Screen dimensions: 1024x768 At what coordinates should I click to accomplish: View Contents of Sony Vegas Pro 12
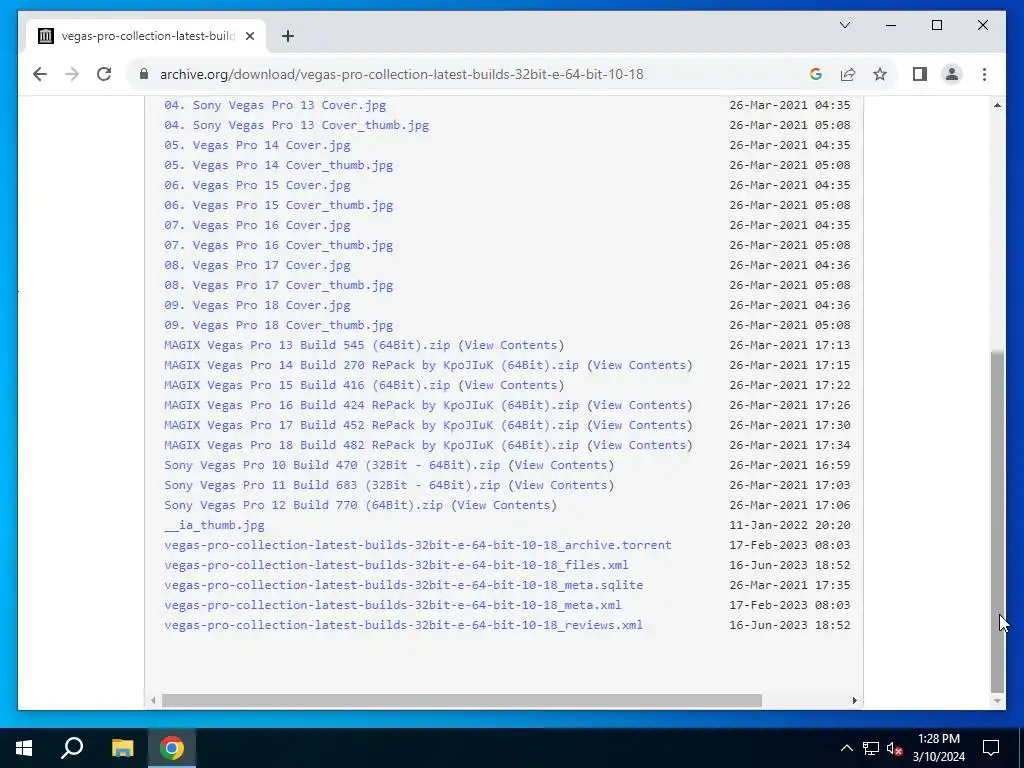[x=504, y=505]
